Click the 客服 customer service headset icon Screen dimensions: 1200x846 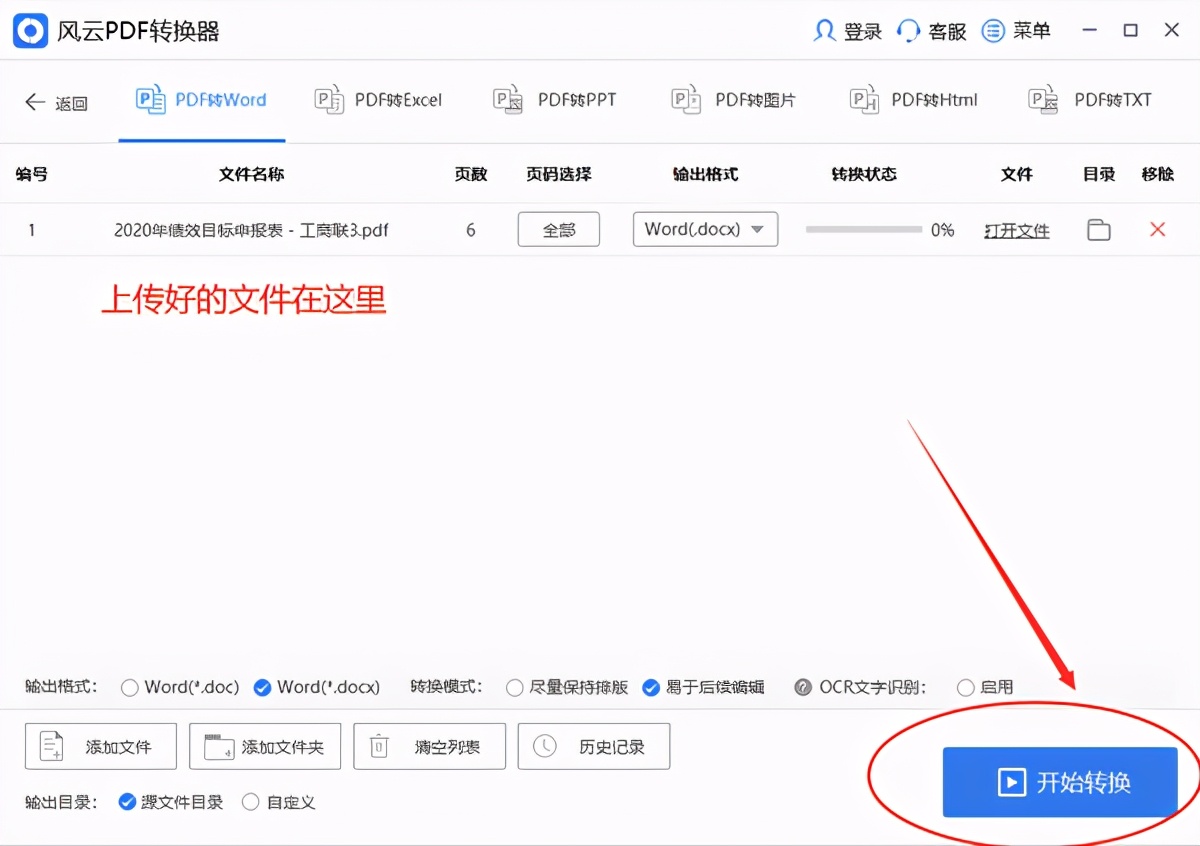[x=908, y=31]
